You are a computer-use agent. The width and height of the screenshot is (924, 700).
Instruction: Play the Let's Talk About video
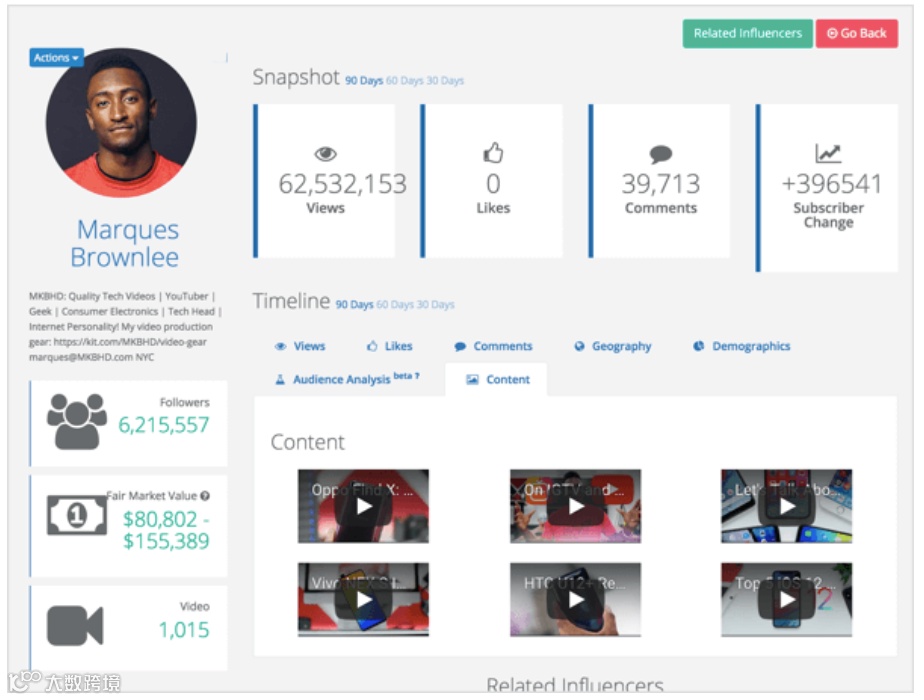point(787,506)
